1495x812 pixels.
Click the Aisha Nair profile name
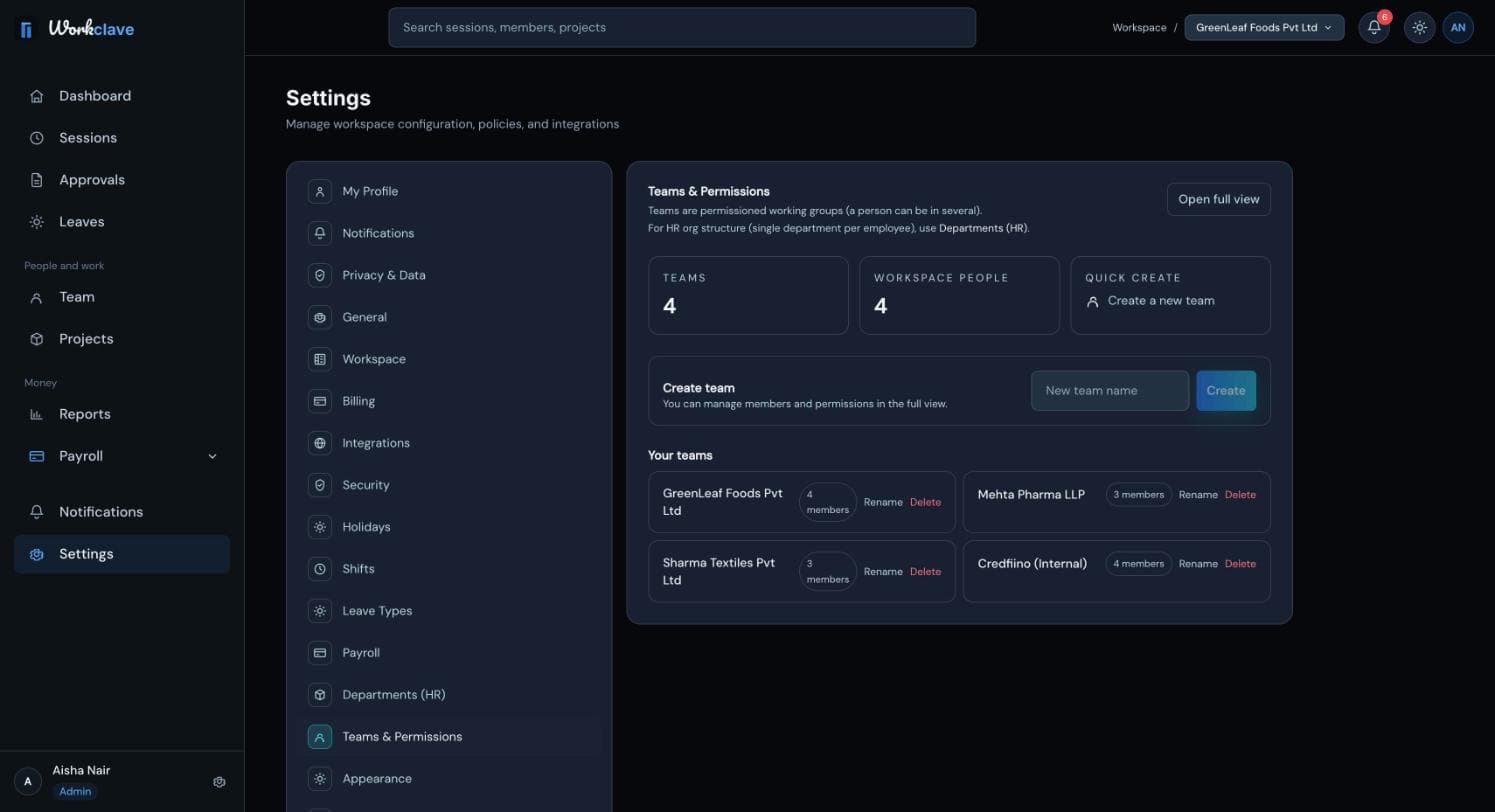(x=81, y=770)
